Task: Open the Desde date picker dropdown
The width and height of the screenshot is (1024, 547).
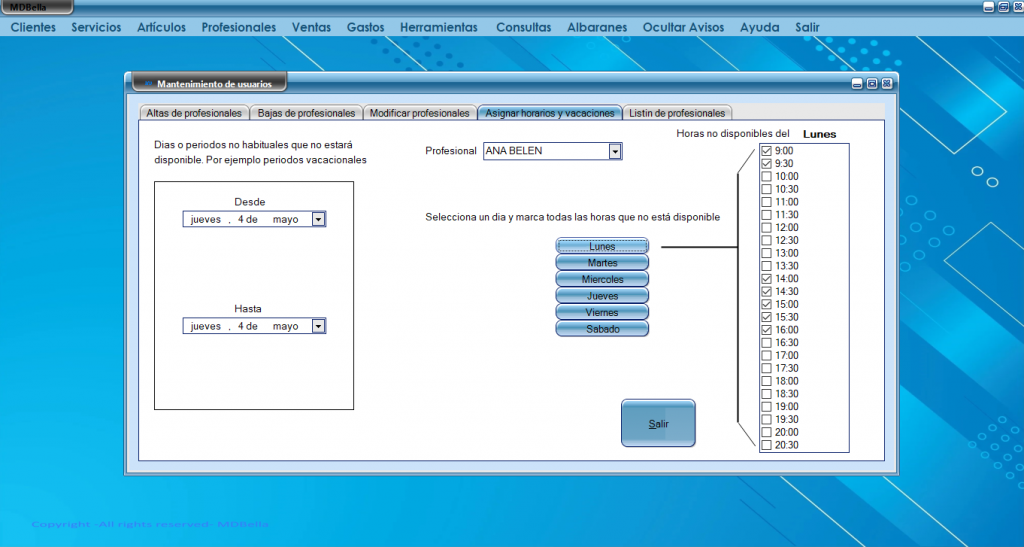Action: click(x=318, y=219)
